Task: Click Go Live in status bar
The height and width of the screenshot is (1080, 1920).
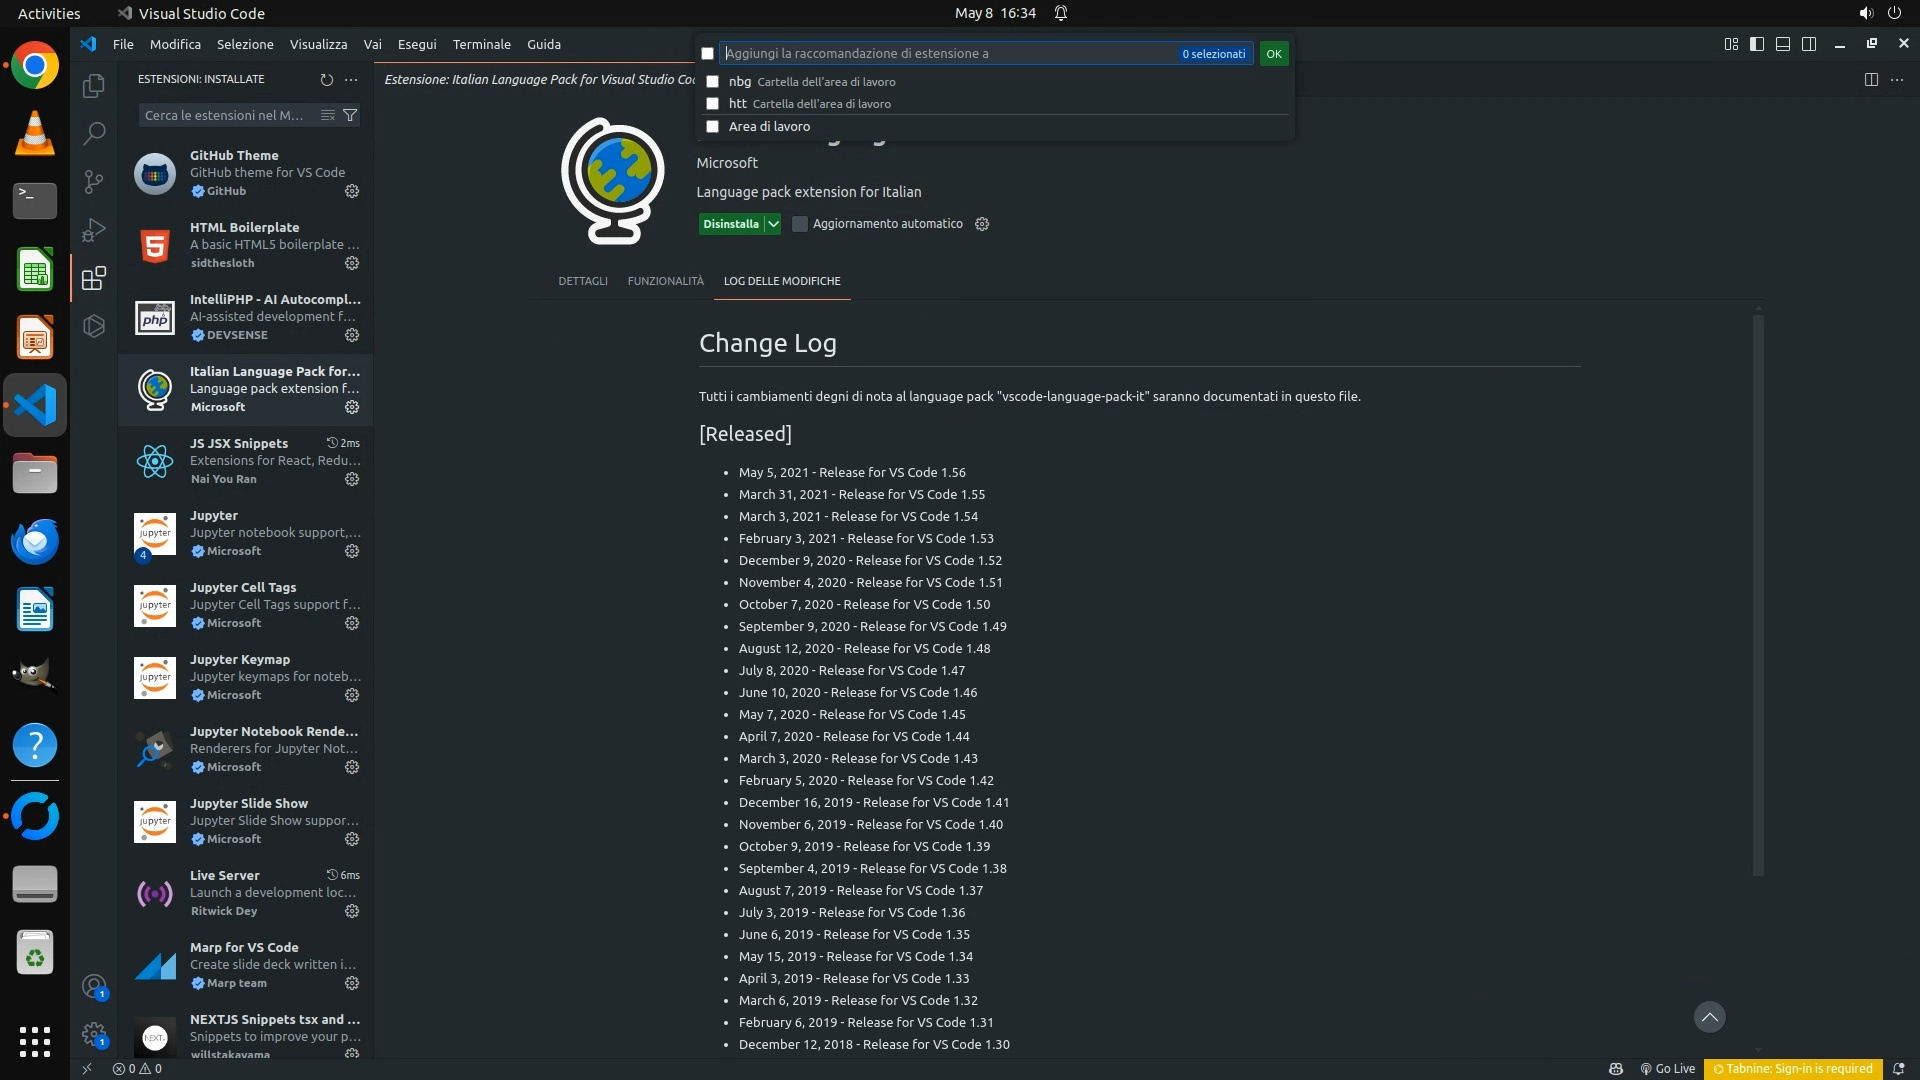Action: 1667,1068
